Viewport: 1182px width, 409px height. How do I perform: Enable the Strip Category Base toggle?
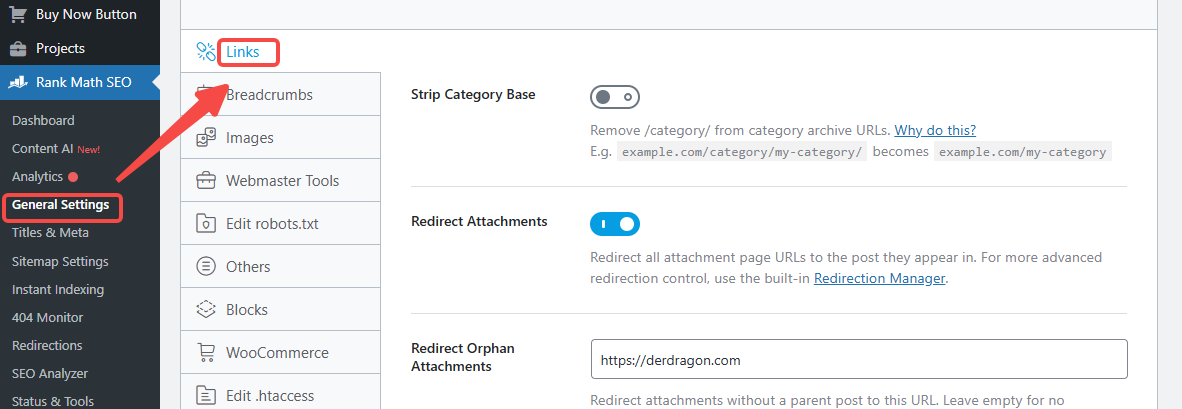pyautogui.click(x=614, y=97)
